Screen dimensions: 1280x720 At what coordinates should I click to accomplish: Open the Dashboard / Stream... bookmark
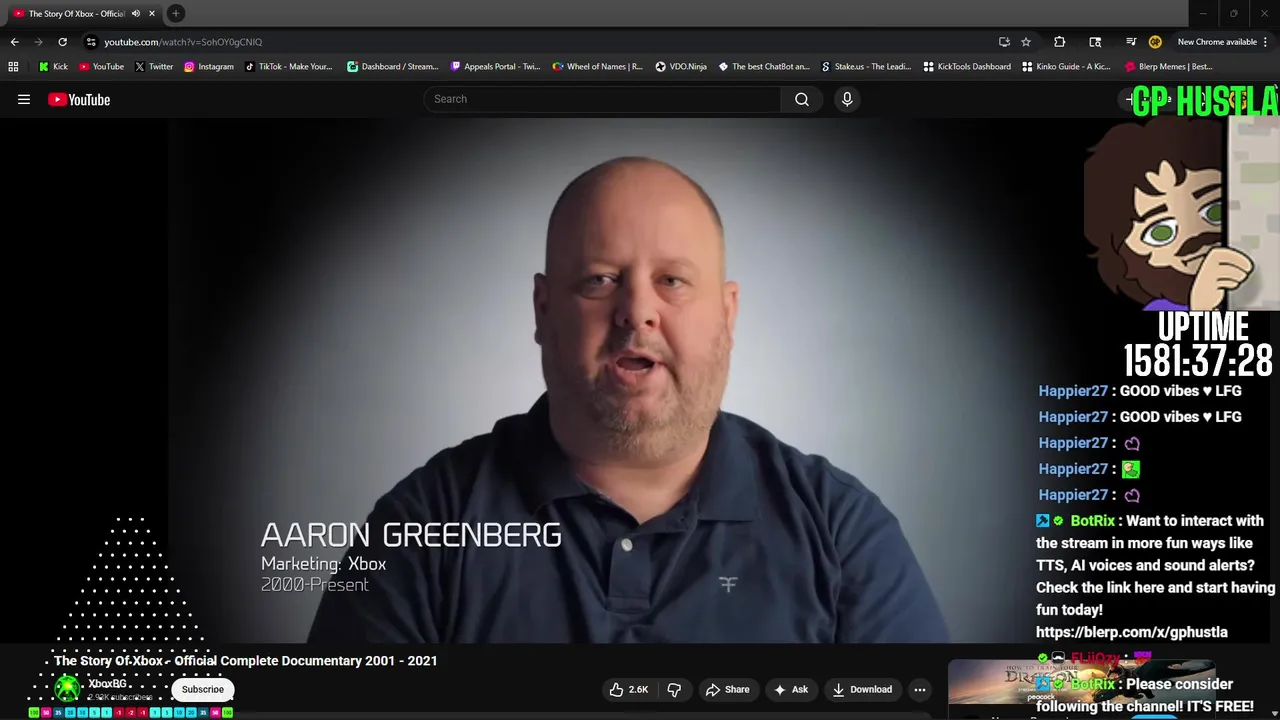coord(392,67)
